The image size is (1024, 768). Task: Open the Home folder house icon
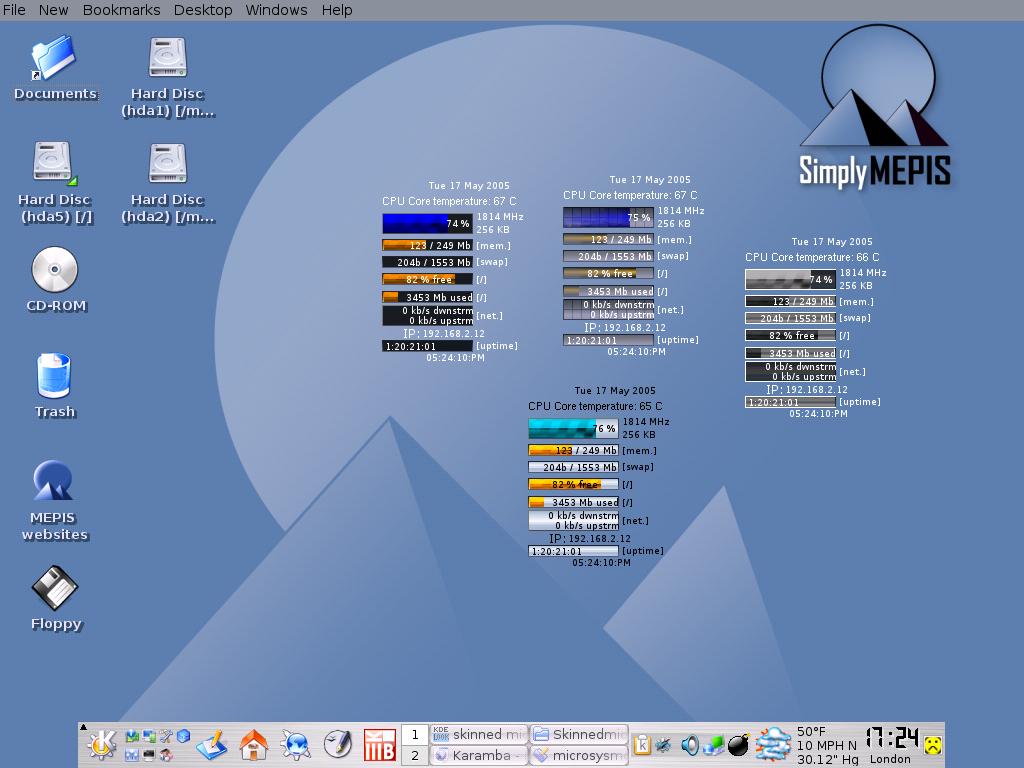pos(253,745)
